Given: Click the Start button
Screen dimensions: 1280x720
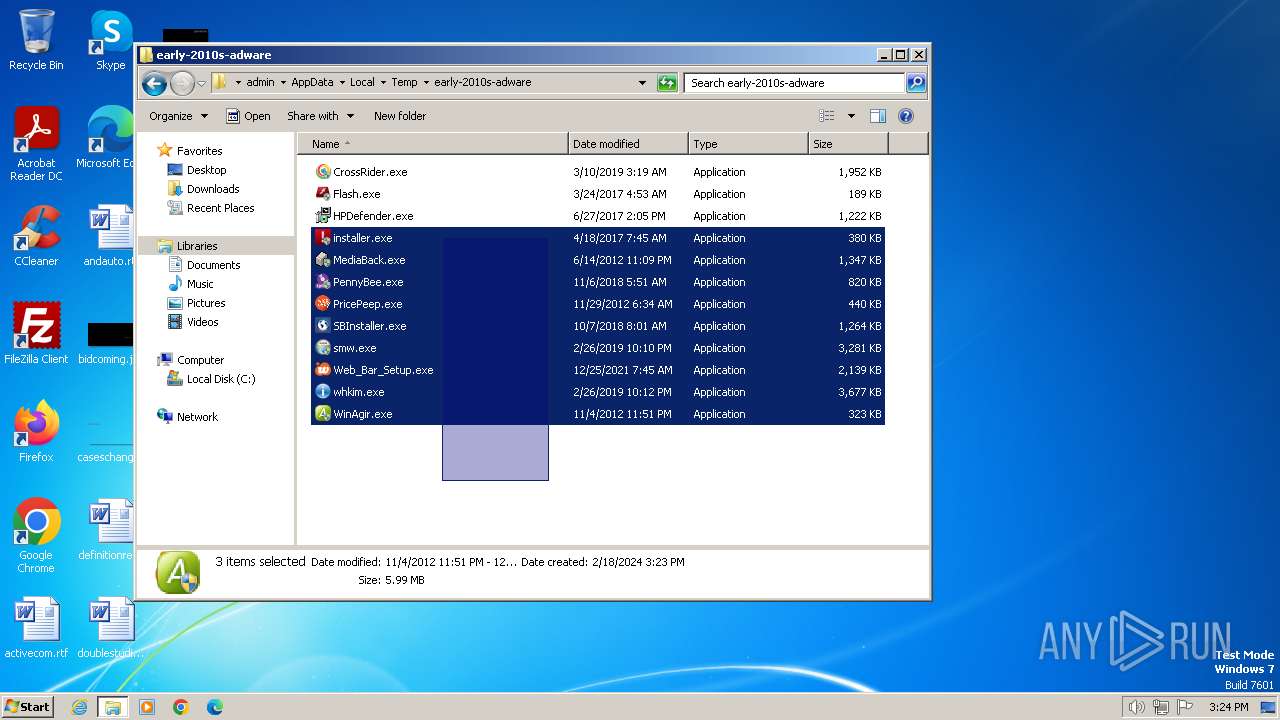Looking at the screenshot, I should point(27,706).
